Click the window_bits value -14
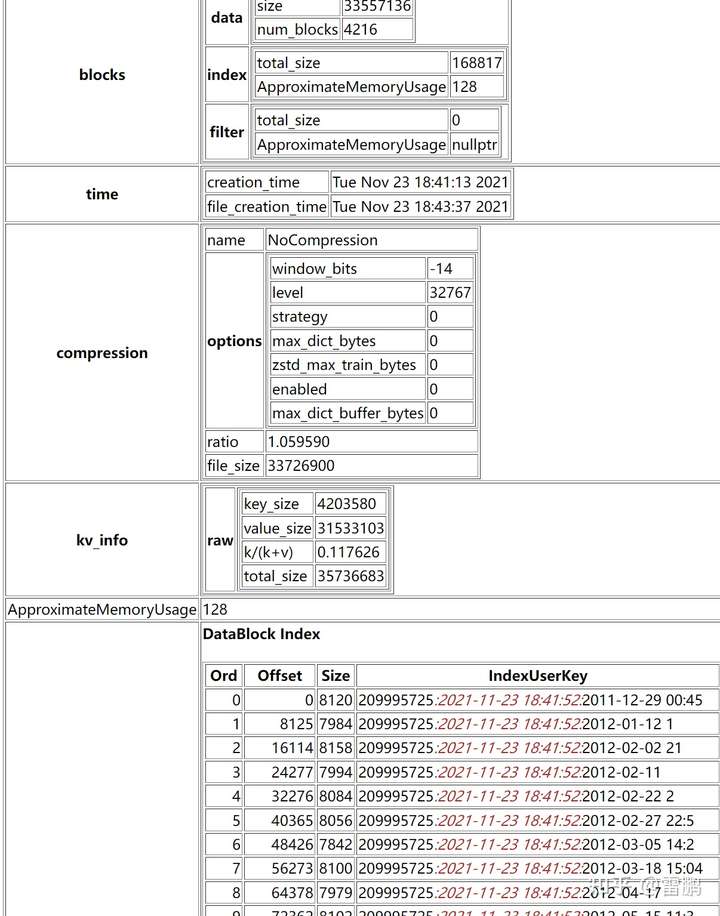The image size is (720, 916). [441, 269]
